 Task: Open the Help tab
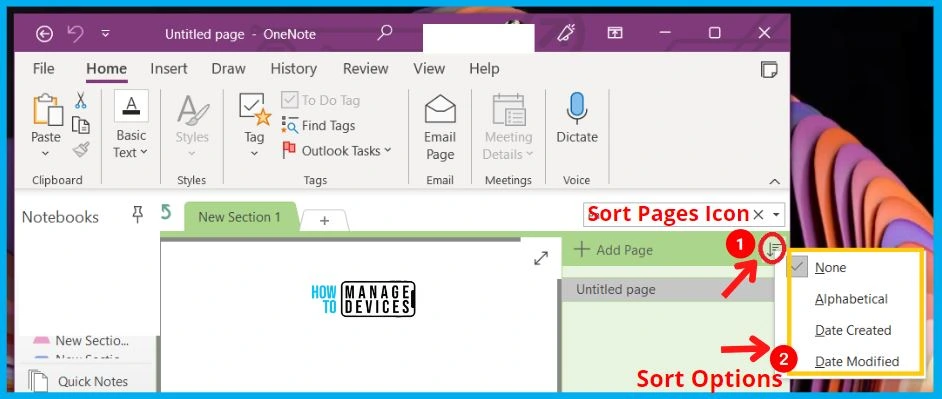point(484,69)
